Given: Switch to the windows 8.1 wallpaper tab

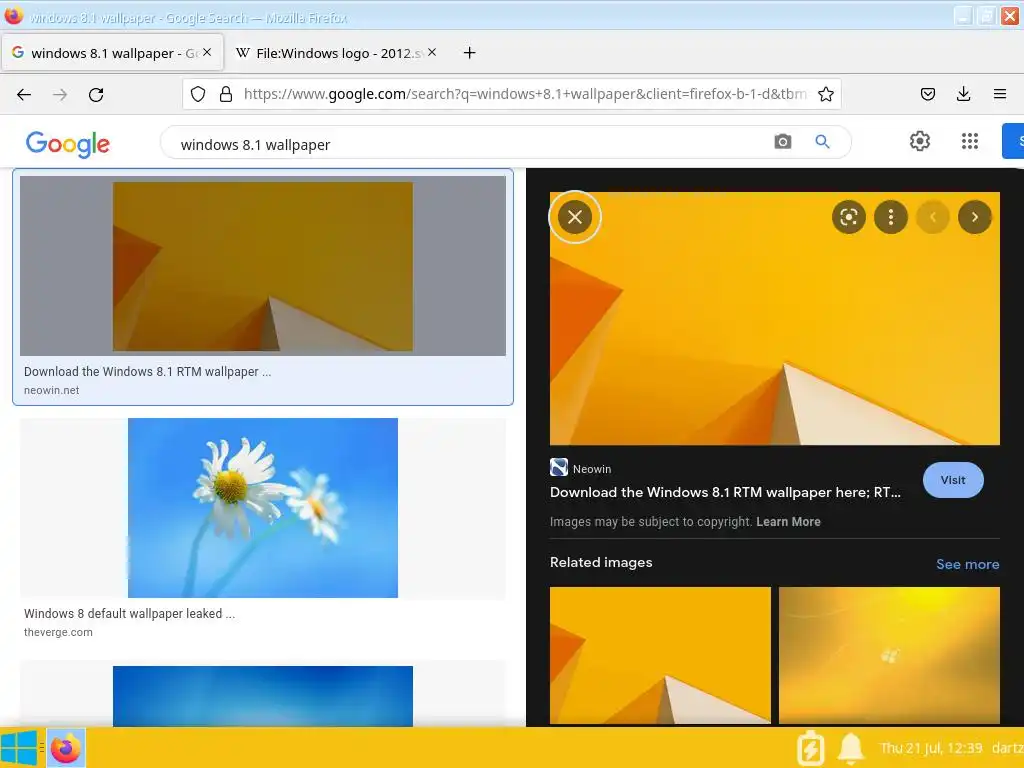Looking at the screenshot, I should coord(113,53).
